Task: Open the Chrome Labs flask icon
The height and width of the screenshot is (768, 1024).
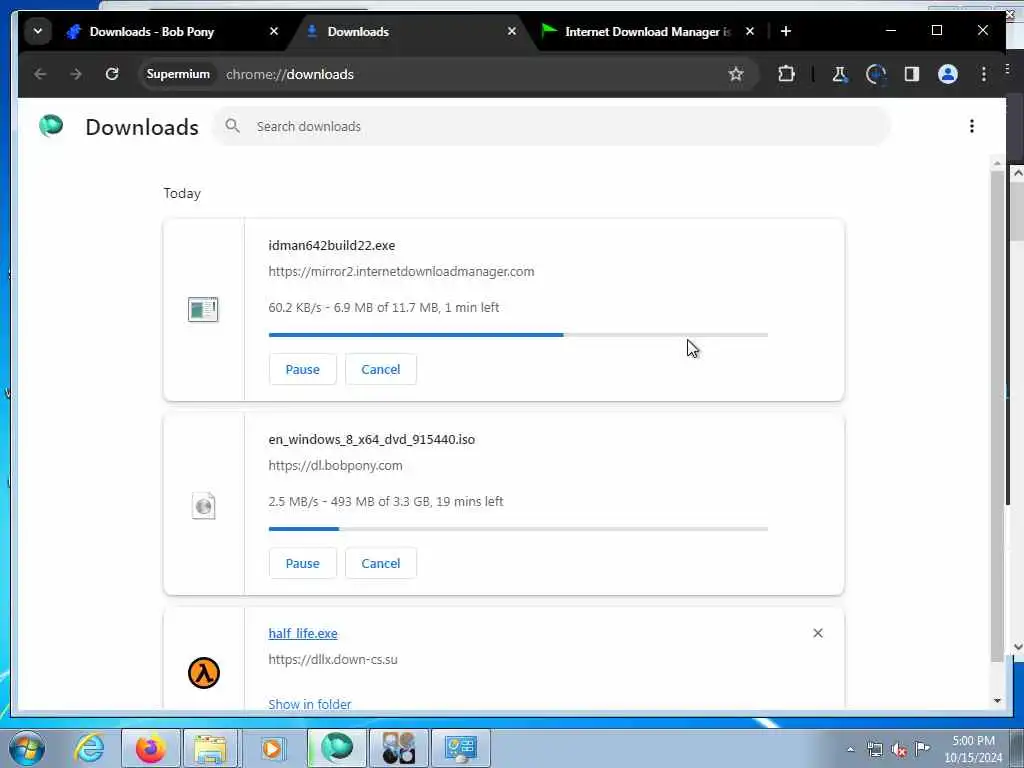Action: click(840, 74)
